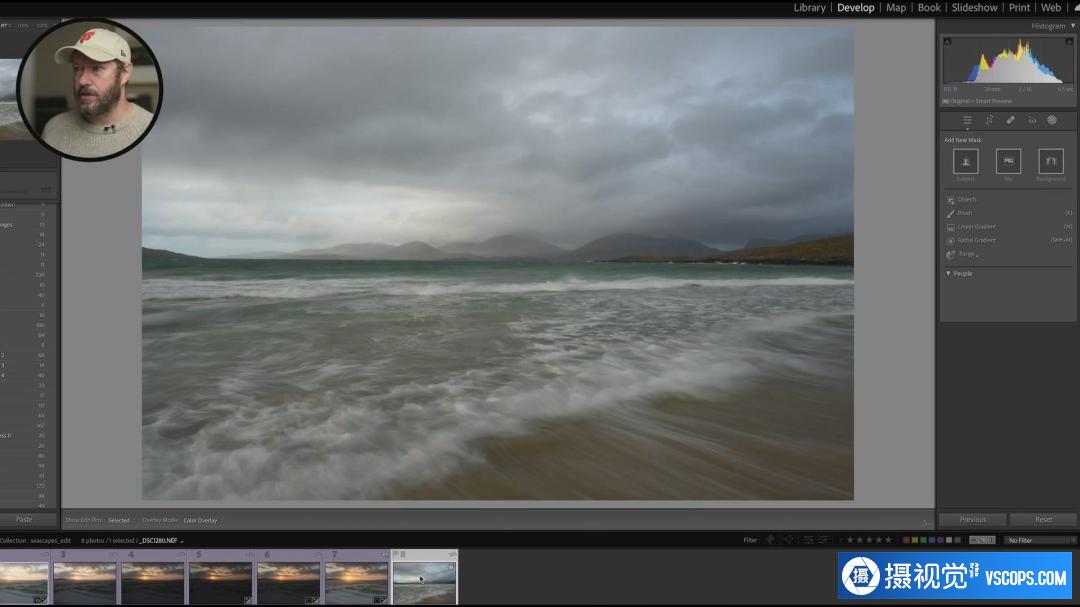Viewport: 1080px width, 607px height.
Task: Filter by the red color label
Action: [x=906, y=540]
